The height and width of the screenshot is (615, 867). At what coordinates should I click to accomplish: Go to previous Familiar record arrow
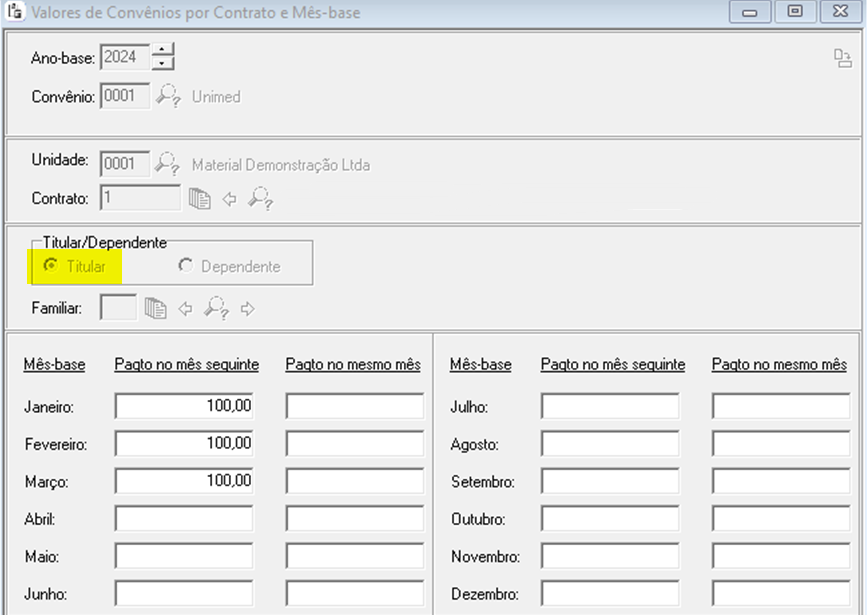pyautogui.click(x=185, y=308)
